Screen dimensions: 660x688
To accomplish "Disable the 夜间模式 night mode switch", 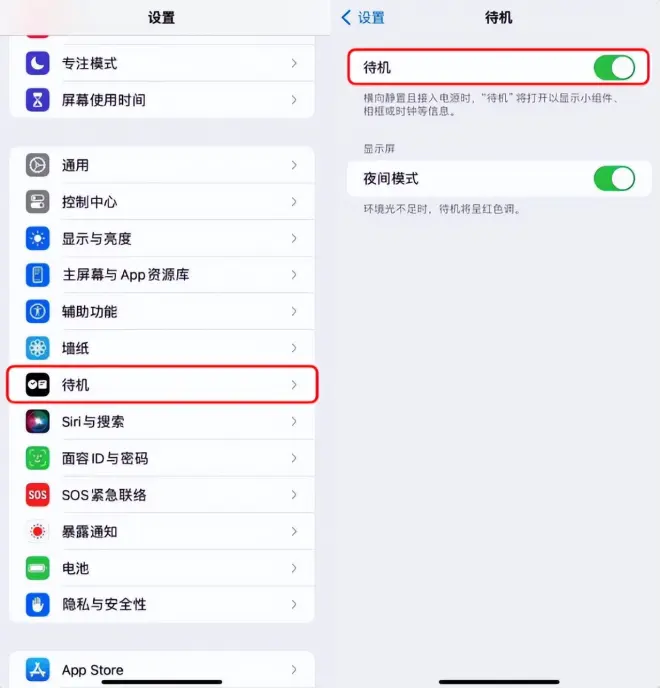I will pos(614,179).
